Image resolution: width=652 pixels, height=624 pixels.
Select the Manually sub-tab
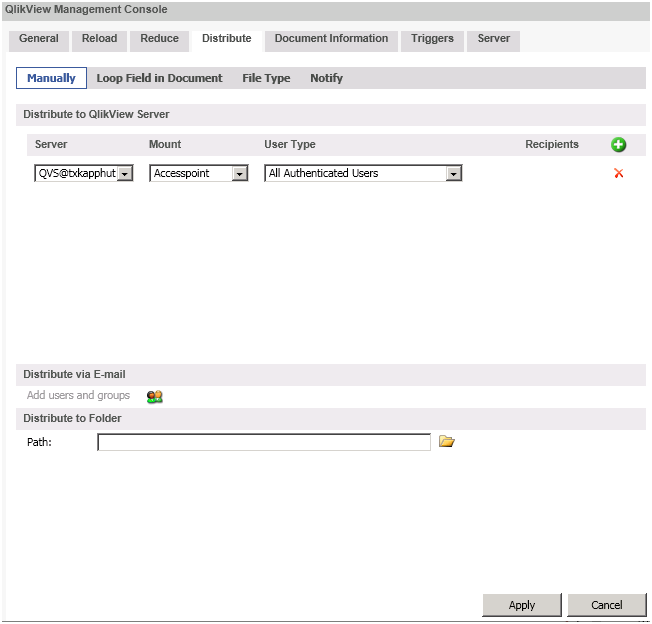coord(52,78)
